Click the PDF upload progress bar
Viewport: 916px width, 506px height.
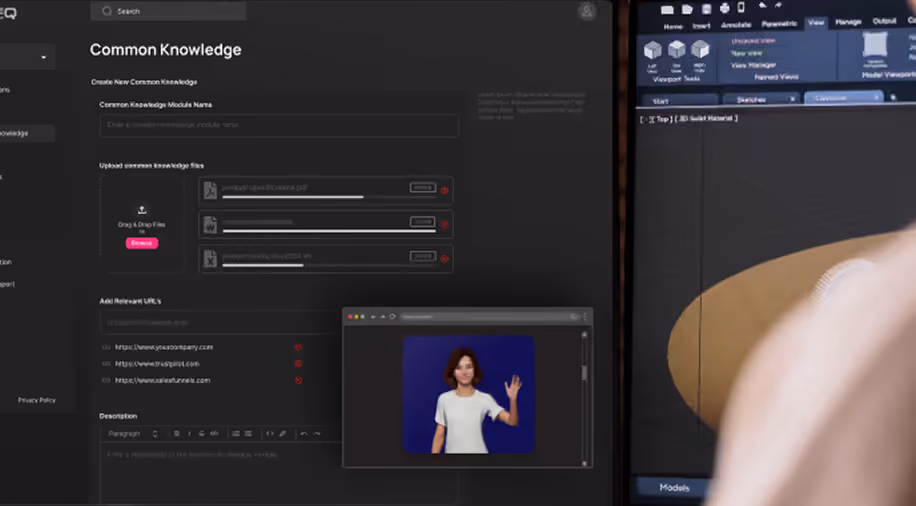329,197
